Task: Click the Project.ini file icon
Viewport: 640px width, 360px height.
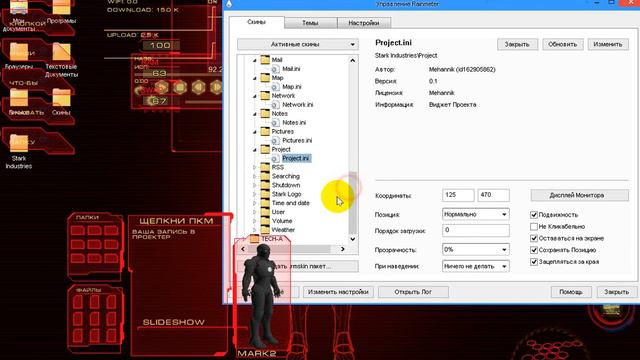Action: pyautogui.click(x=276, y=158)
